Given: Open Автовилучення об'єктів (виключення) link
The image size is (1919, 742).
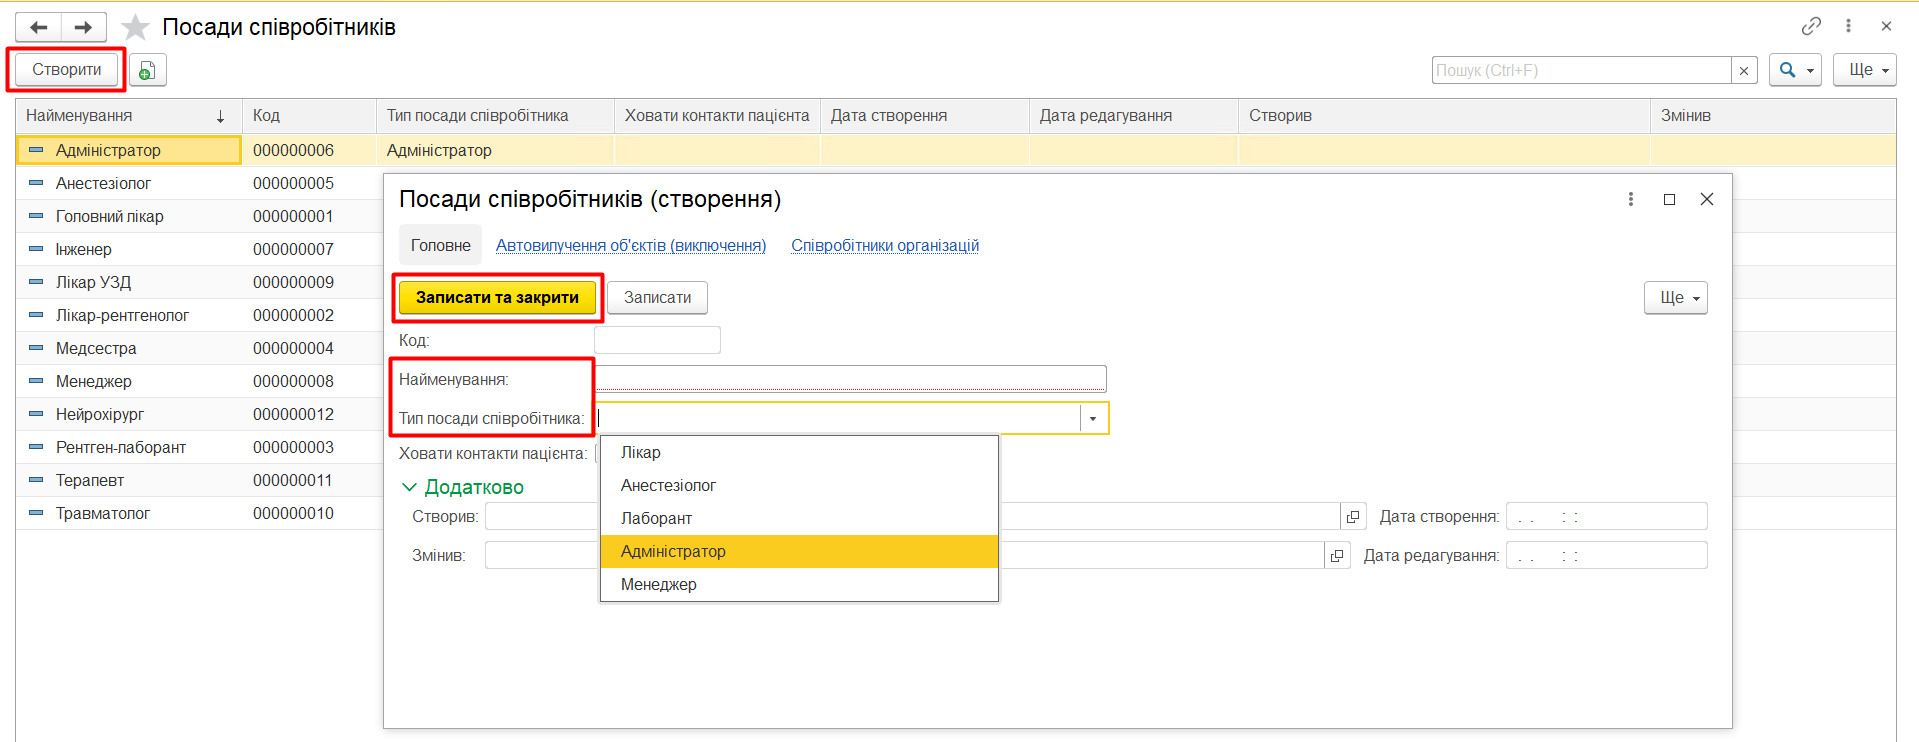Looking at the screenshot, I should click(x=630, y=245).
